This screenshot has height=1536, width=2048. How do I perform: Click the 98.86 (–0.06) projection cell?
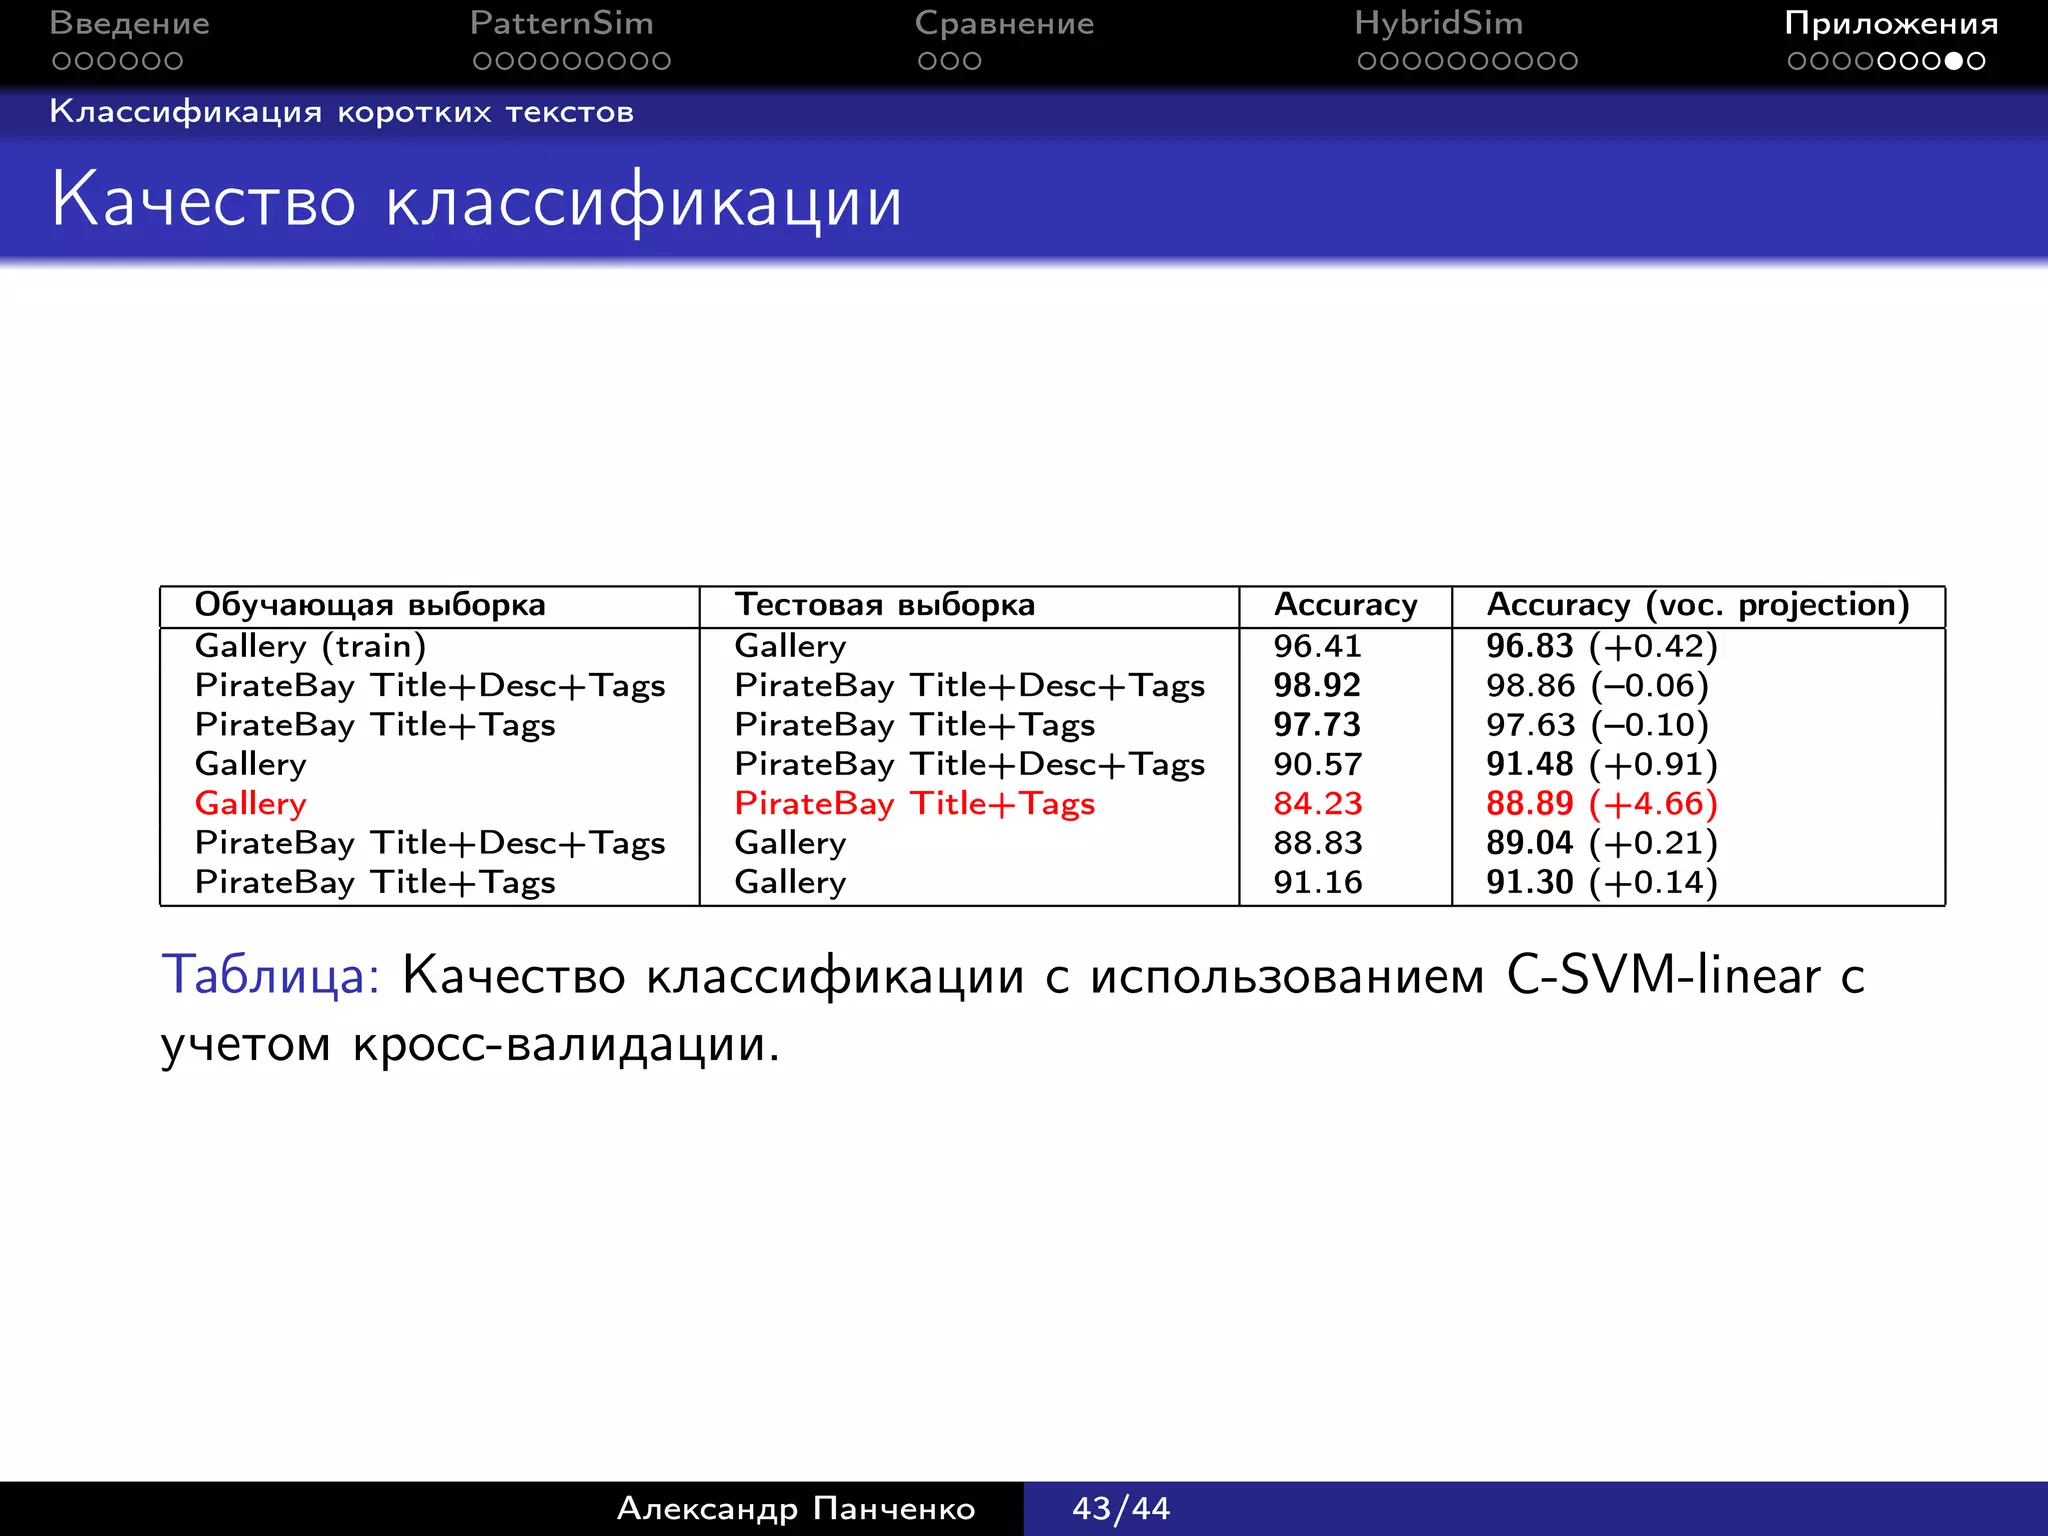pos(1597,685)
